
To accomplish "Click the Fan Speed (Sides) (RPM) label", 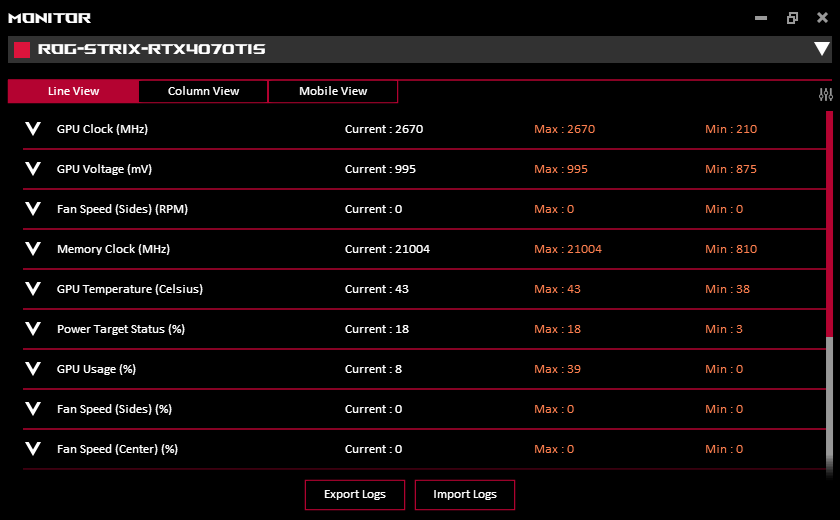I will [122, 209].
